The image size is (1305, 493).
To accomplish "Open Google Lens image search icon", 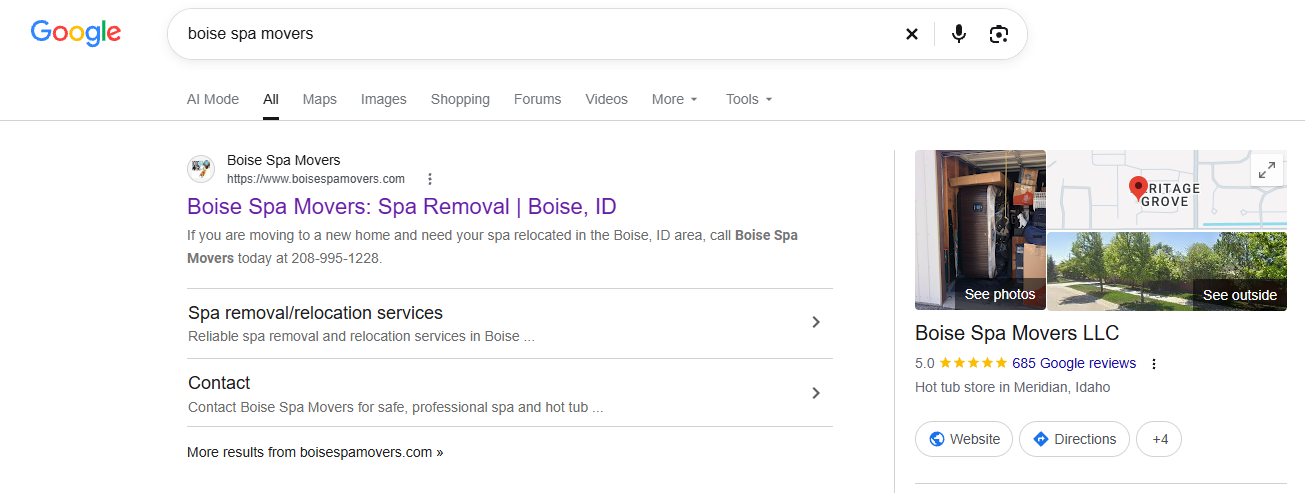I will 998,34.
